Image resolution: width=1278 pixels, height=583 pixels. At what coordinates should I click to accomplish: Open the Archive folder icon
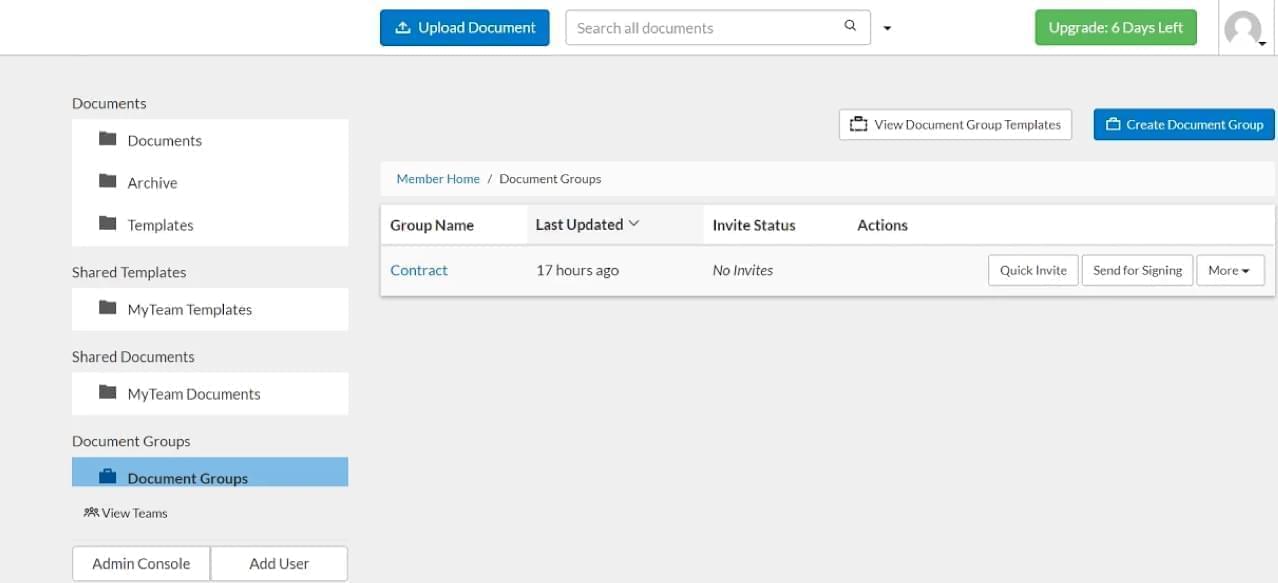point(108,181)
